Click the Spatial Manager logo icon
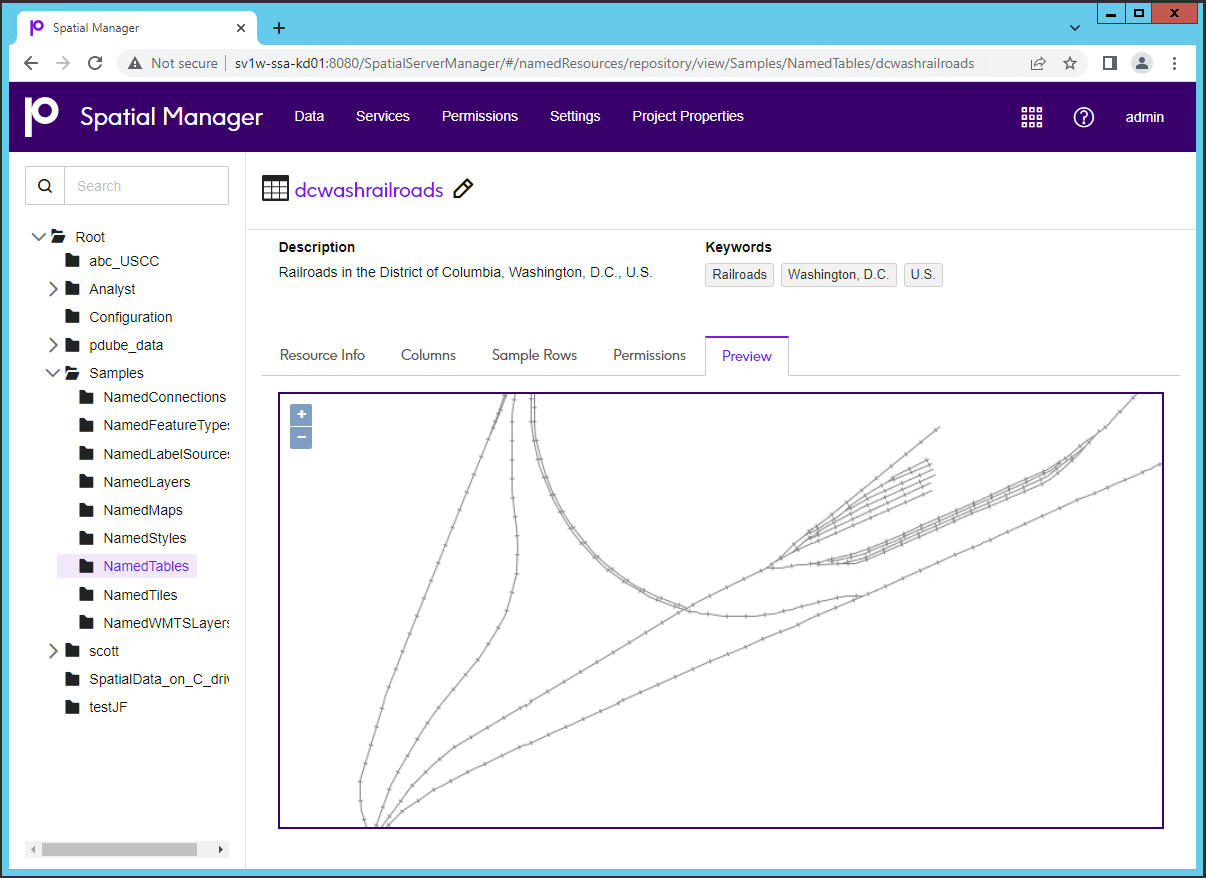The width and height of the screenshot is (1206, 878). (41, 116)
